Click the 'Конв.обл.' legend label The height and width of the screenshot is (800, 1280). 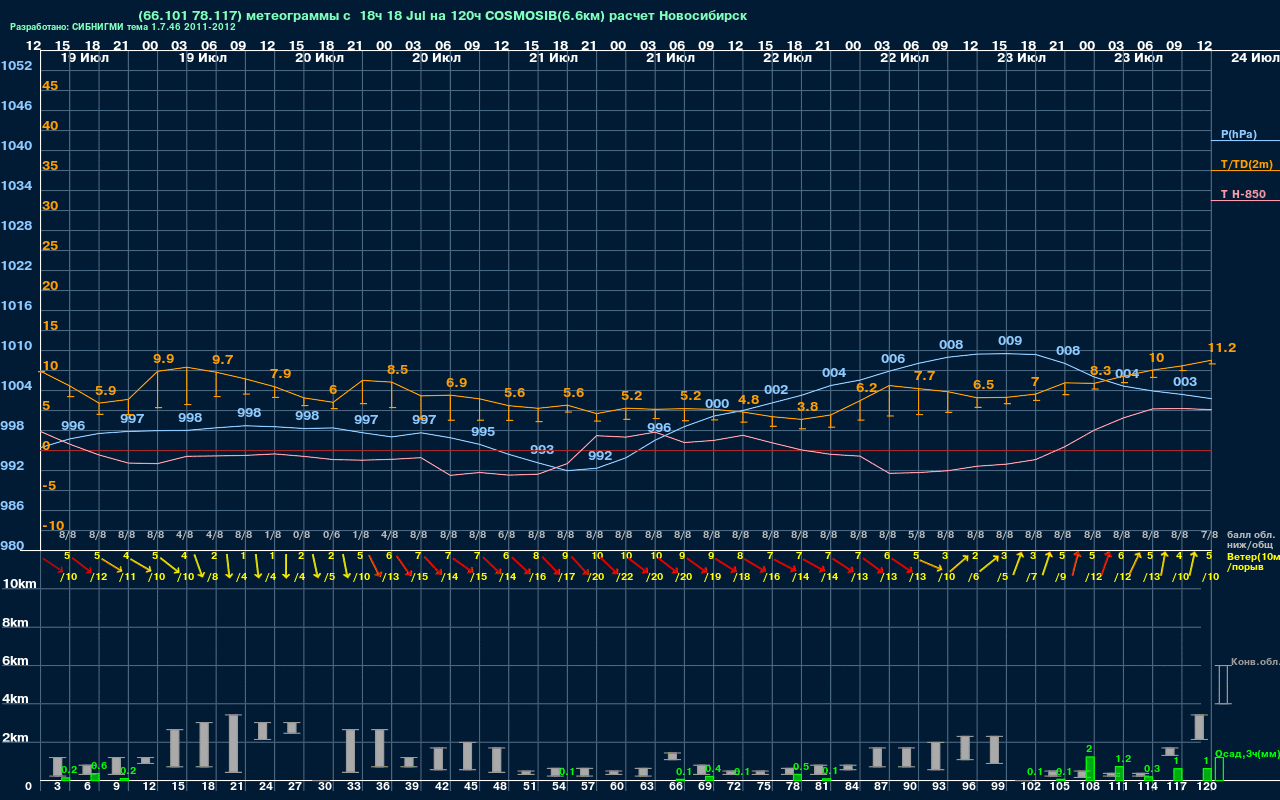(1254, 663)
